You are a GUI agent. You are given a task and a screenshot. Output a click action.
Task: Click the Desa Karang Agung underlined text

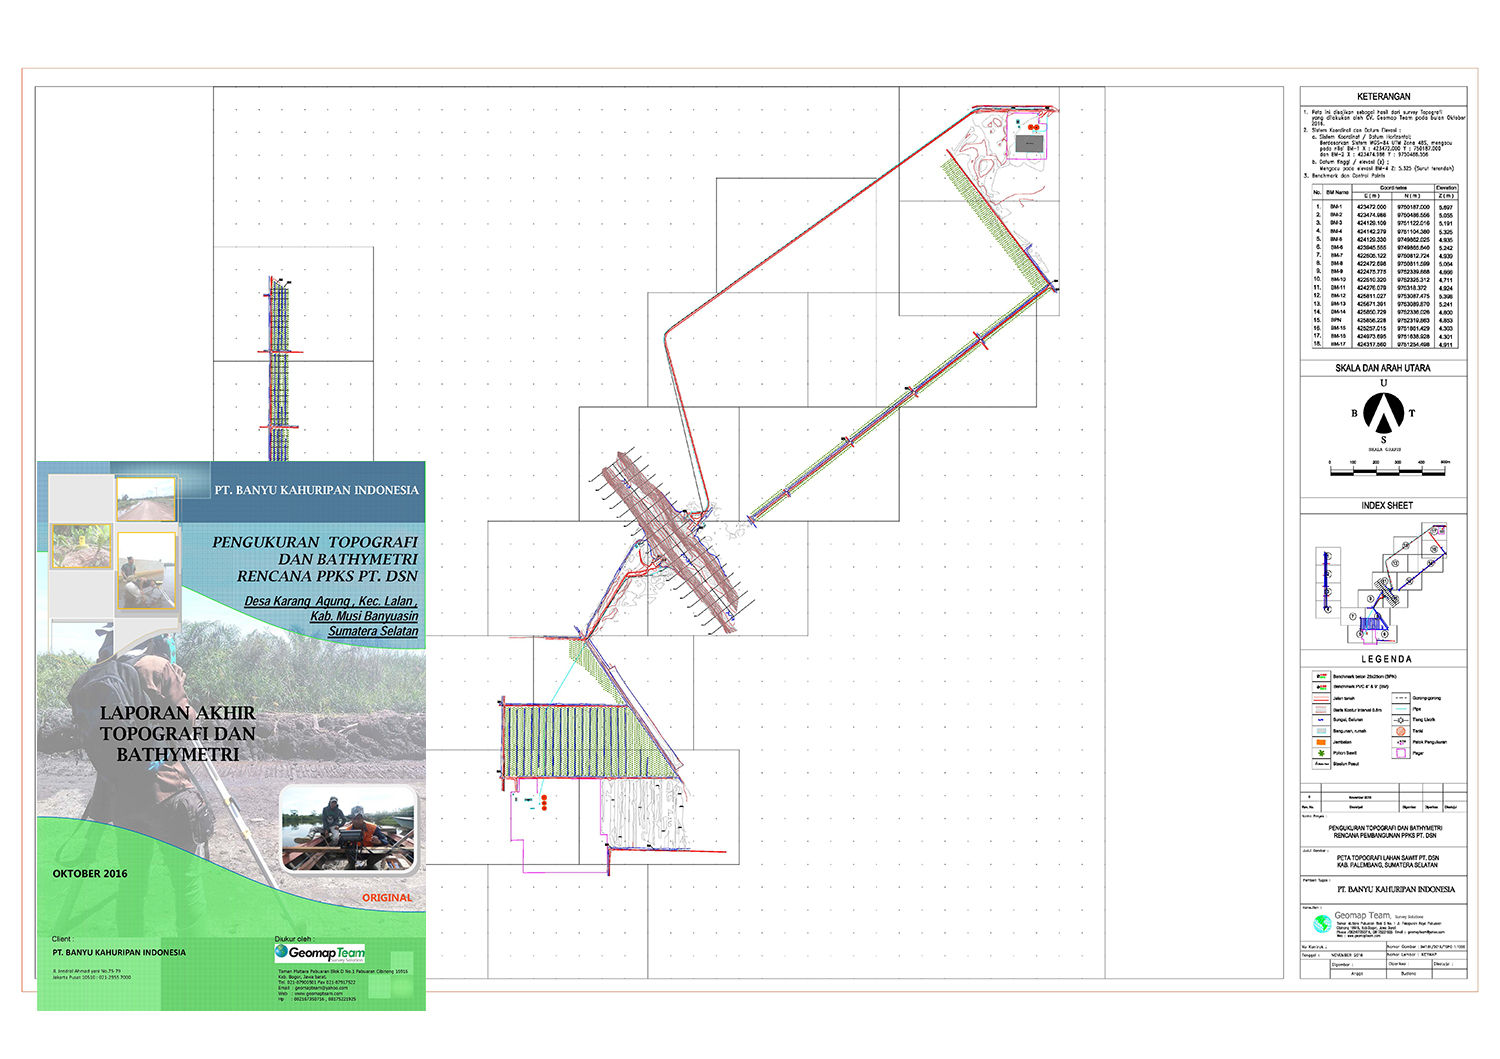[330, 601]
